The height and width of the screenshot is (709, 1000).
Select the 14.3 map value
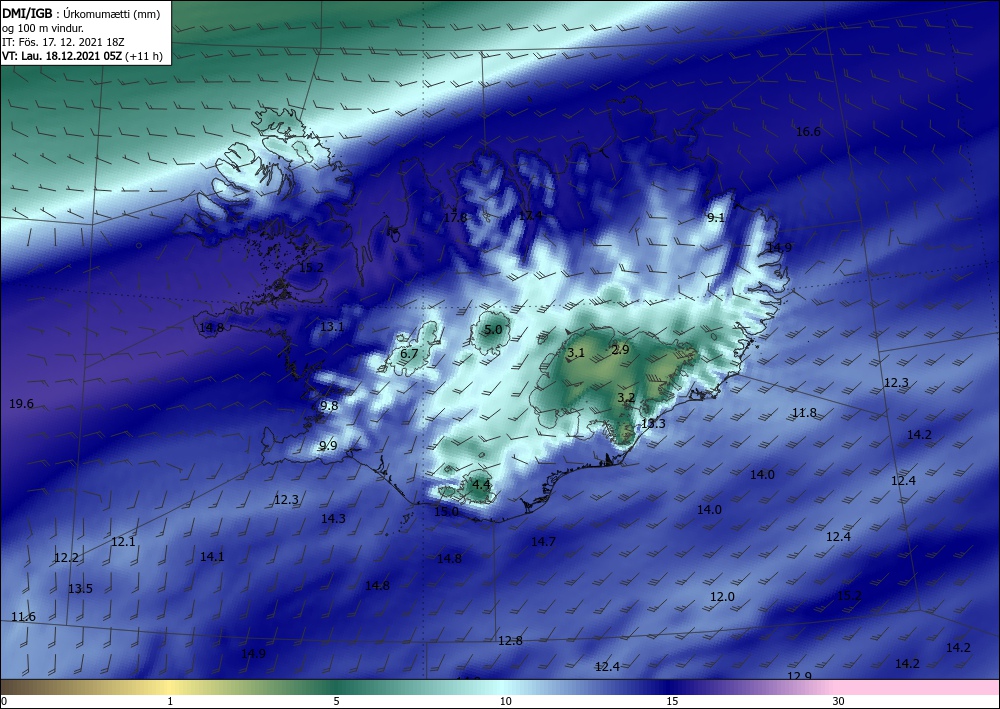coord(333,519)
